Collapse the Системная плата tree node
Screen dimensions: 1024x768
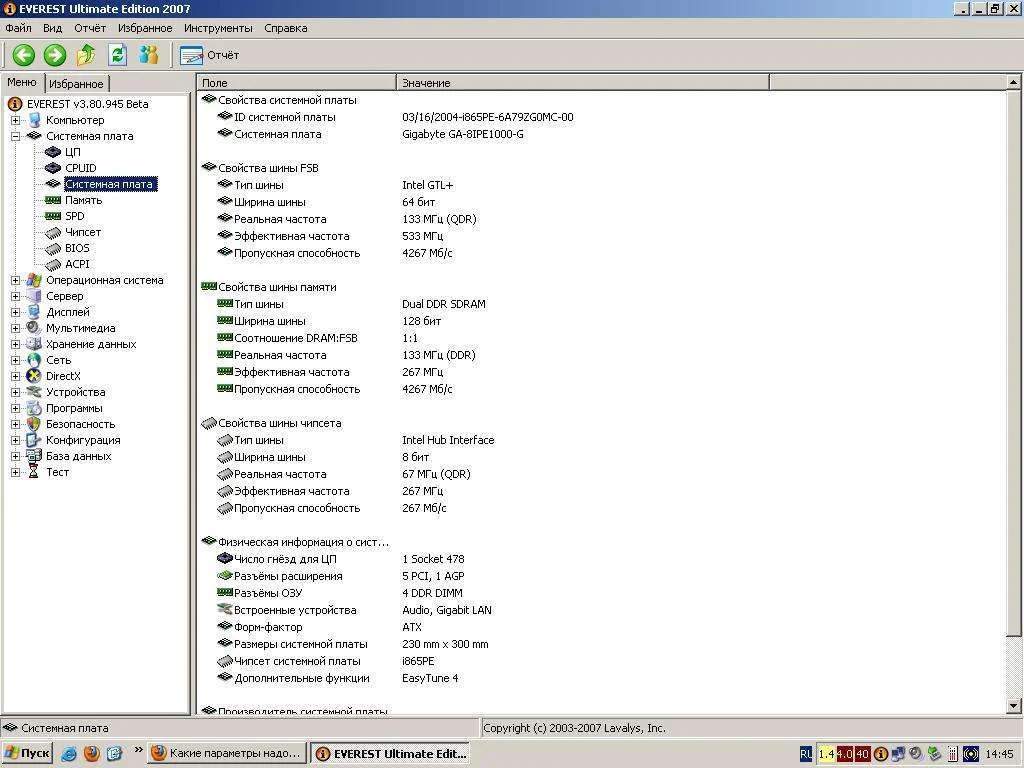point(16,136)
